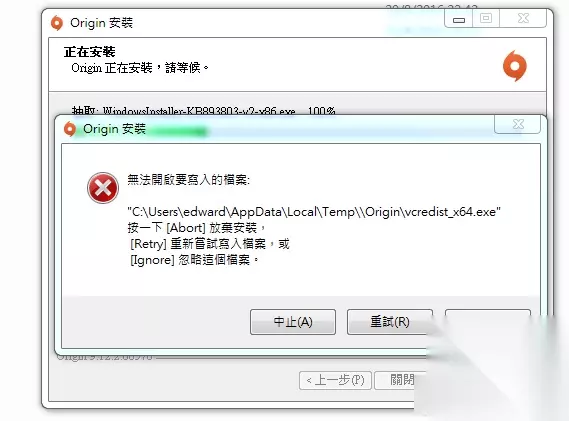Click the Origin version label at bottom left
The image size is (569, 421).
(105, 357)
